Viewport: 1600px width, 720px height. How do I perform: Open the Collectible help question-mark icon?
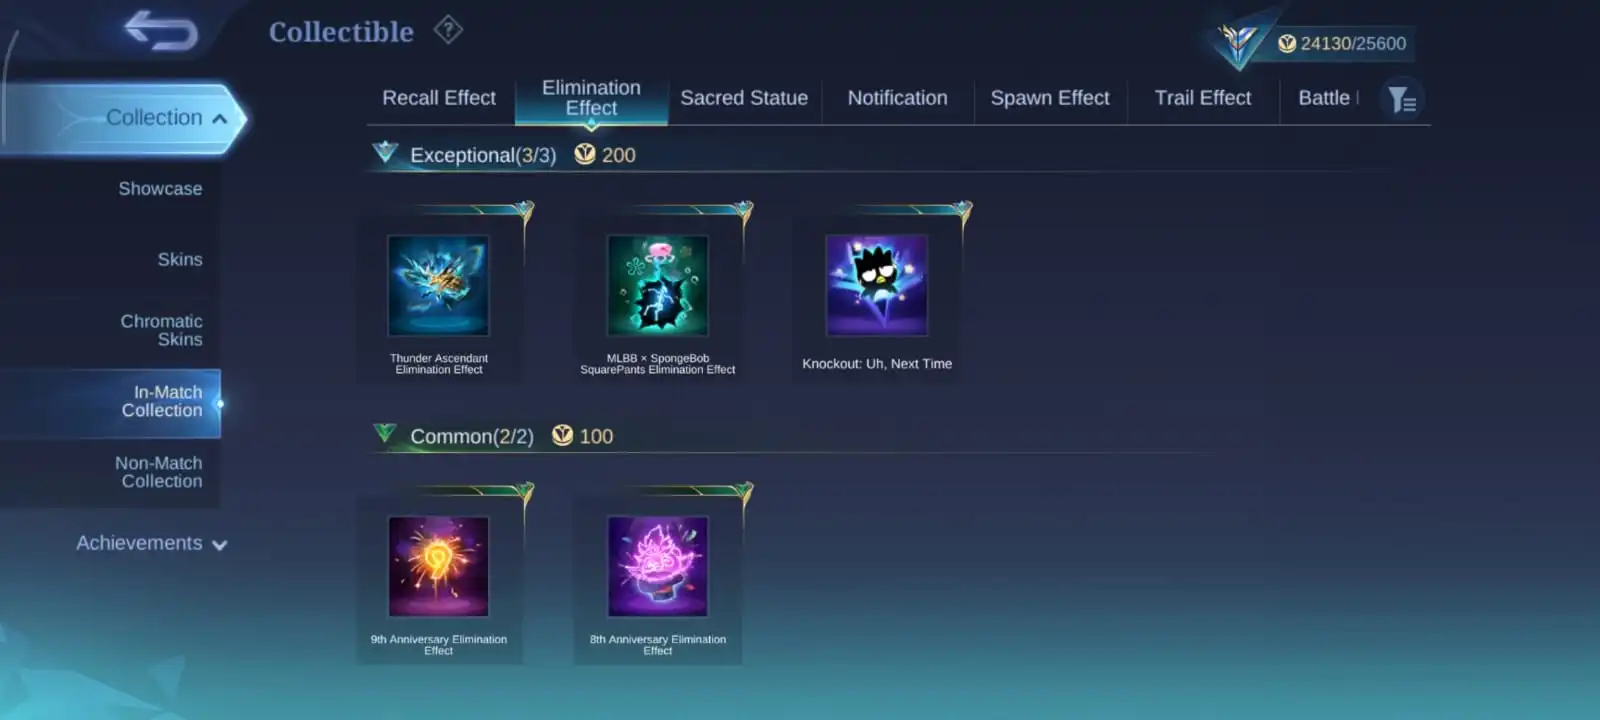click(x=448, y=30)
